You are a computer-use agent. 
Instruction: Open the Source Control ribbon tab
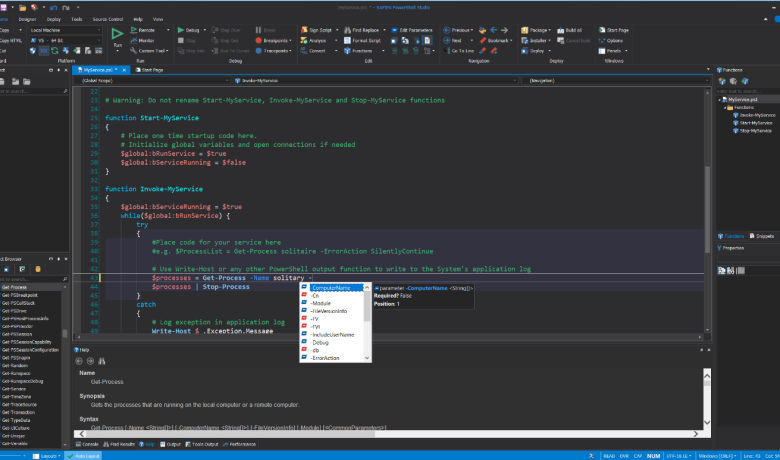click(107, 19)
